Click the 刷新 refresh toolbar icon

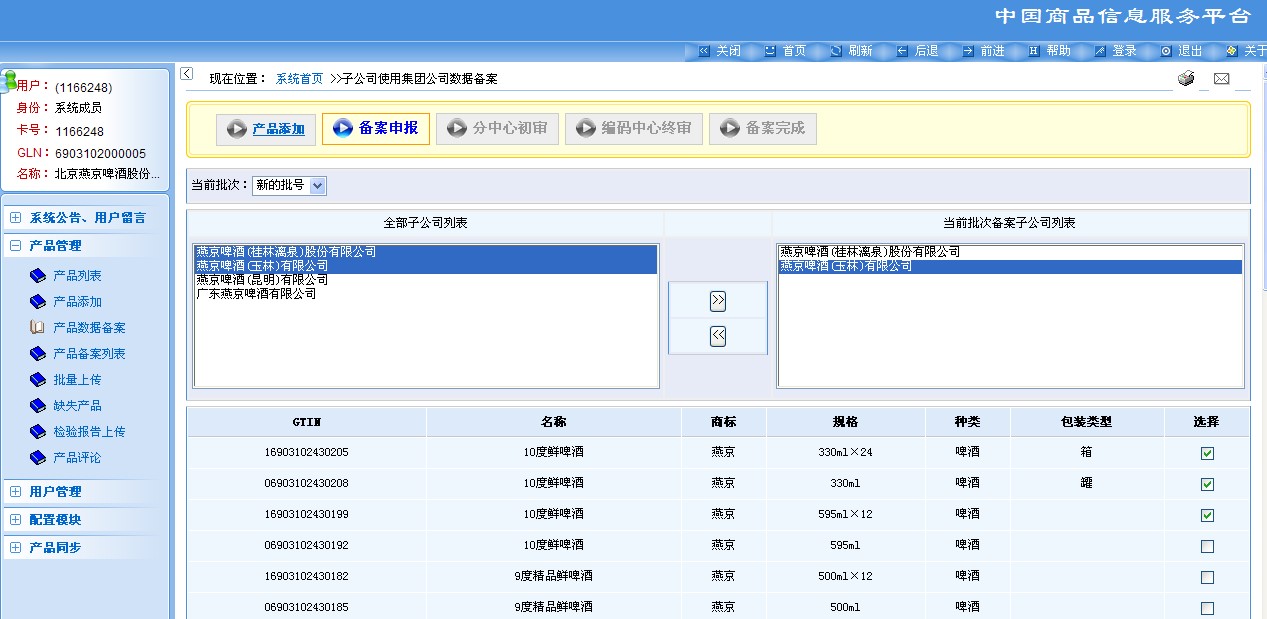(836, 51)
